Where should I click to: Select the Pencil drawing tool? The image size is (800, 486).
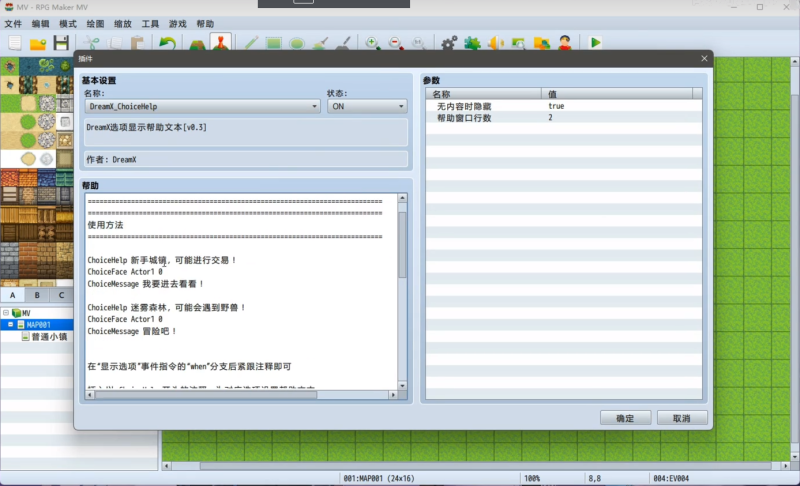pos(251,43)
